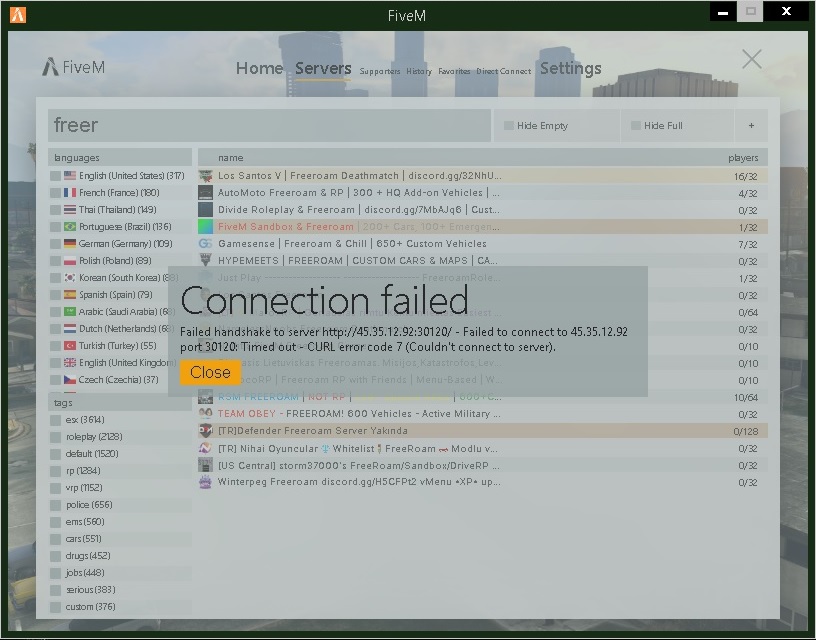Screen dimensions: 816x640
Task: Click the Winterpeg Freeroam server icon
Action: coord(206,482)
